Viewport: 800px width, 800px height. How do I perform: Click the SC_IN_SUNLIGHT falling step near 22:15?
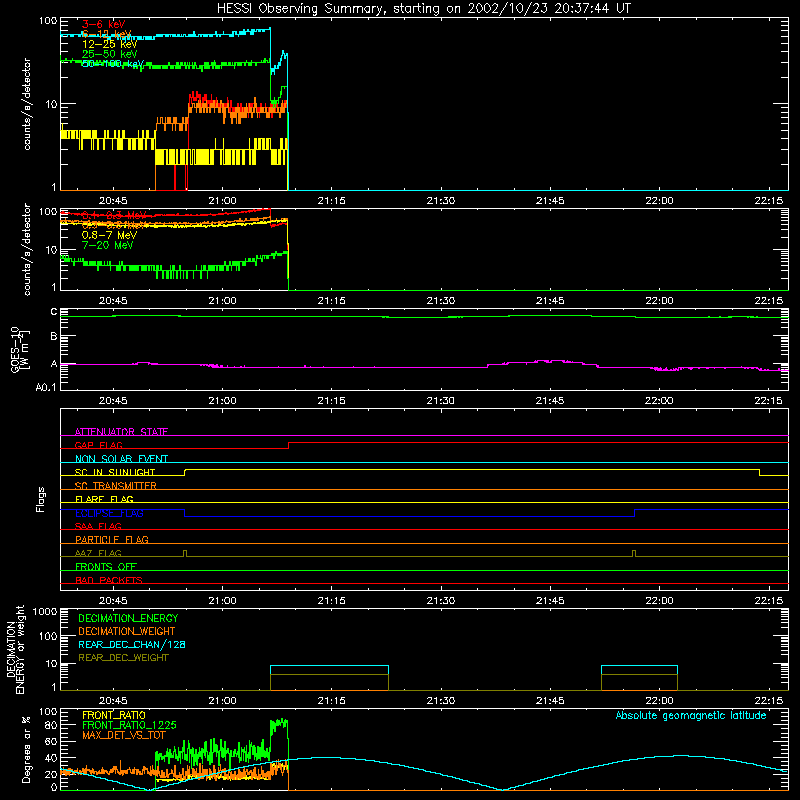pos(759,472)
